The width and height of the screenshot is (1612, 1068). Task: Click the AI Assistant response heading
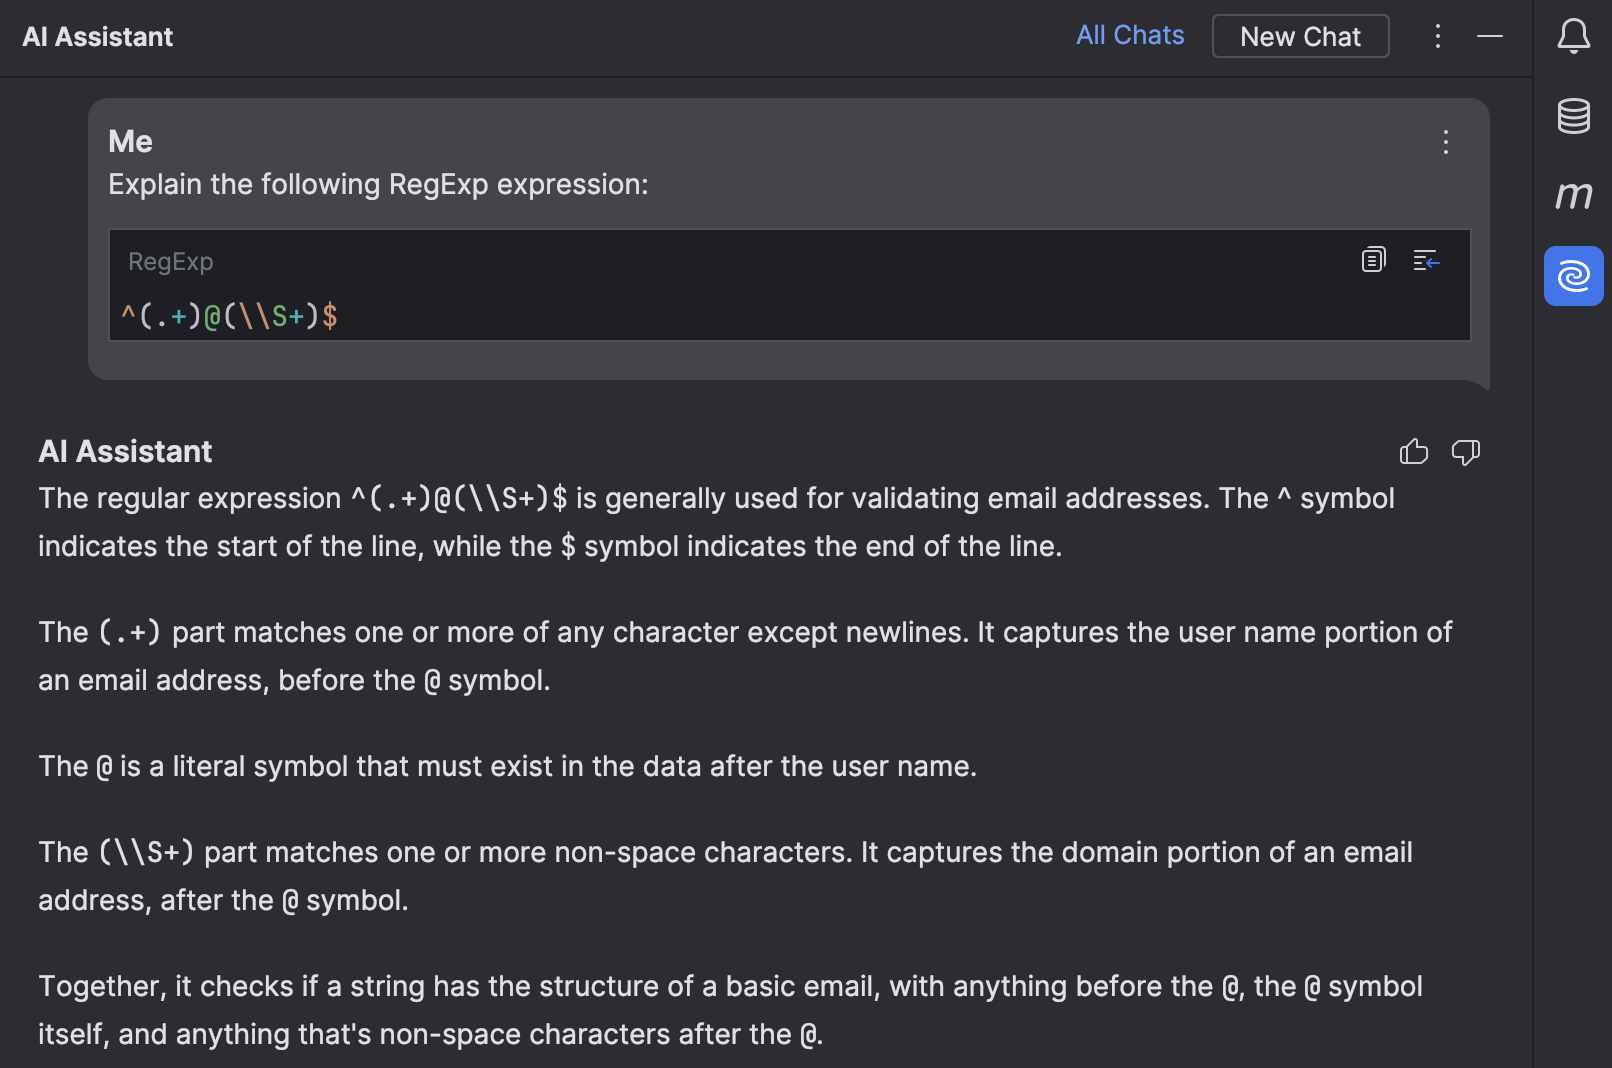tap(125, 452)
